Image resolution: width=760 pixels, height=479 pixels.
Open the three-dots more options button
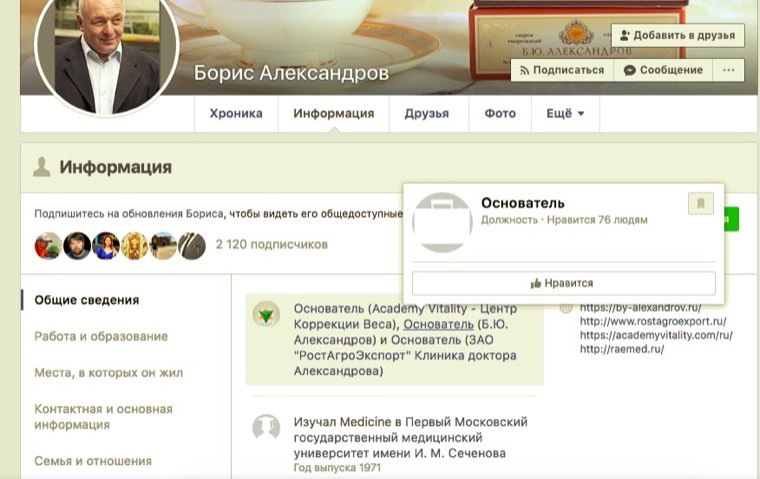tap(728, 70)
